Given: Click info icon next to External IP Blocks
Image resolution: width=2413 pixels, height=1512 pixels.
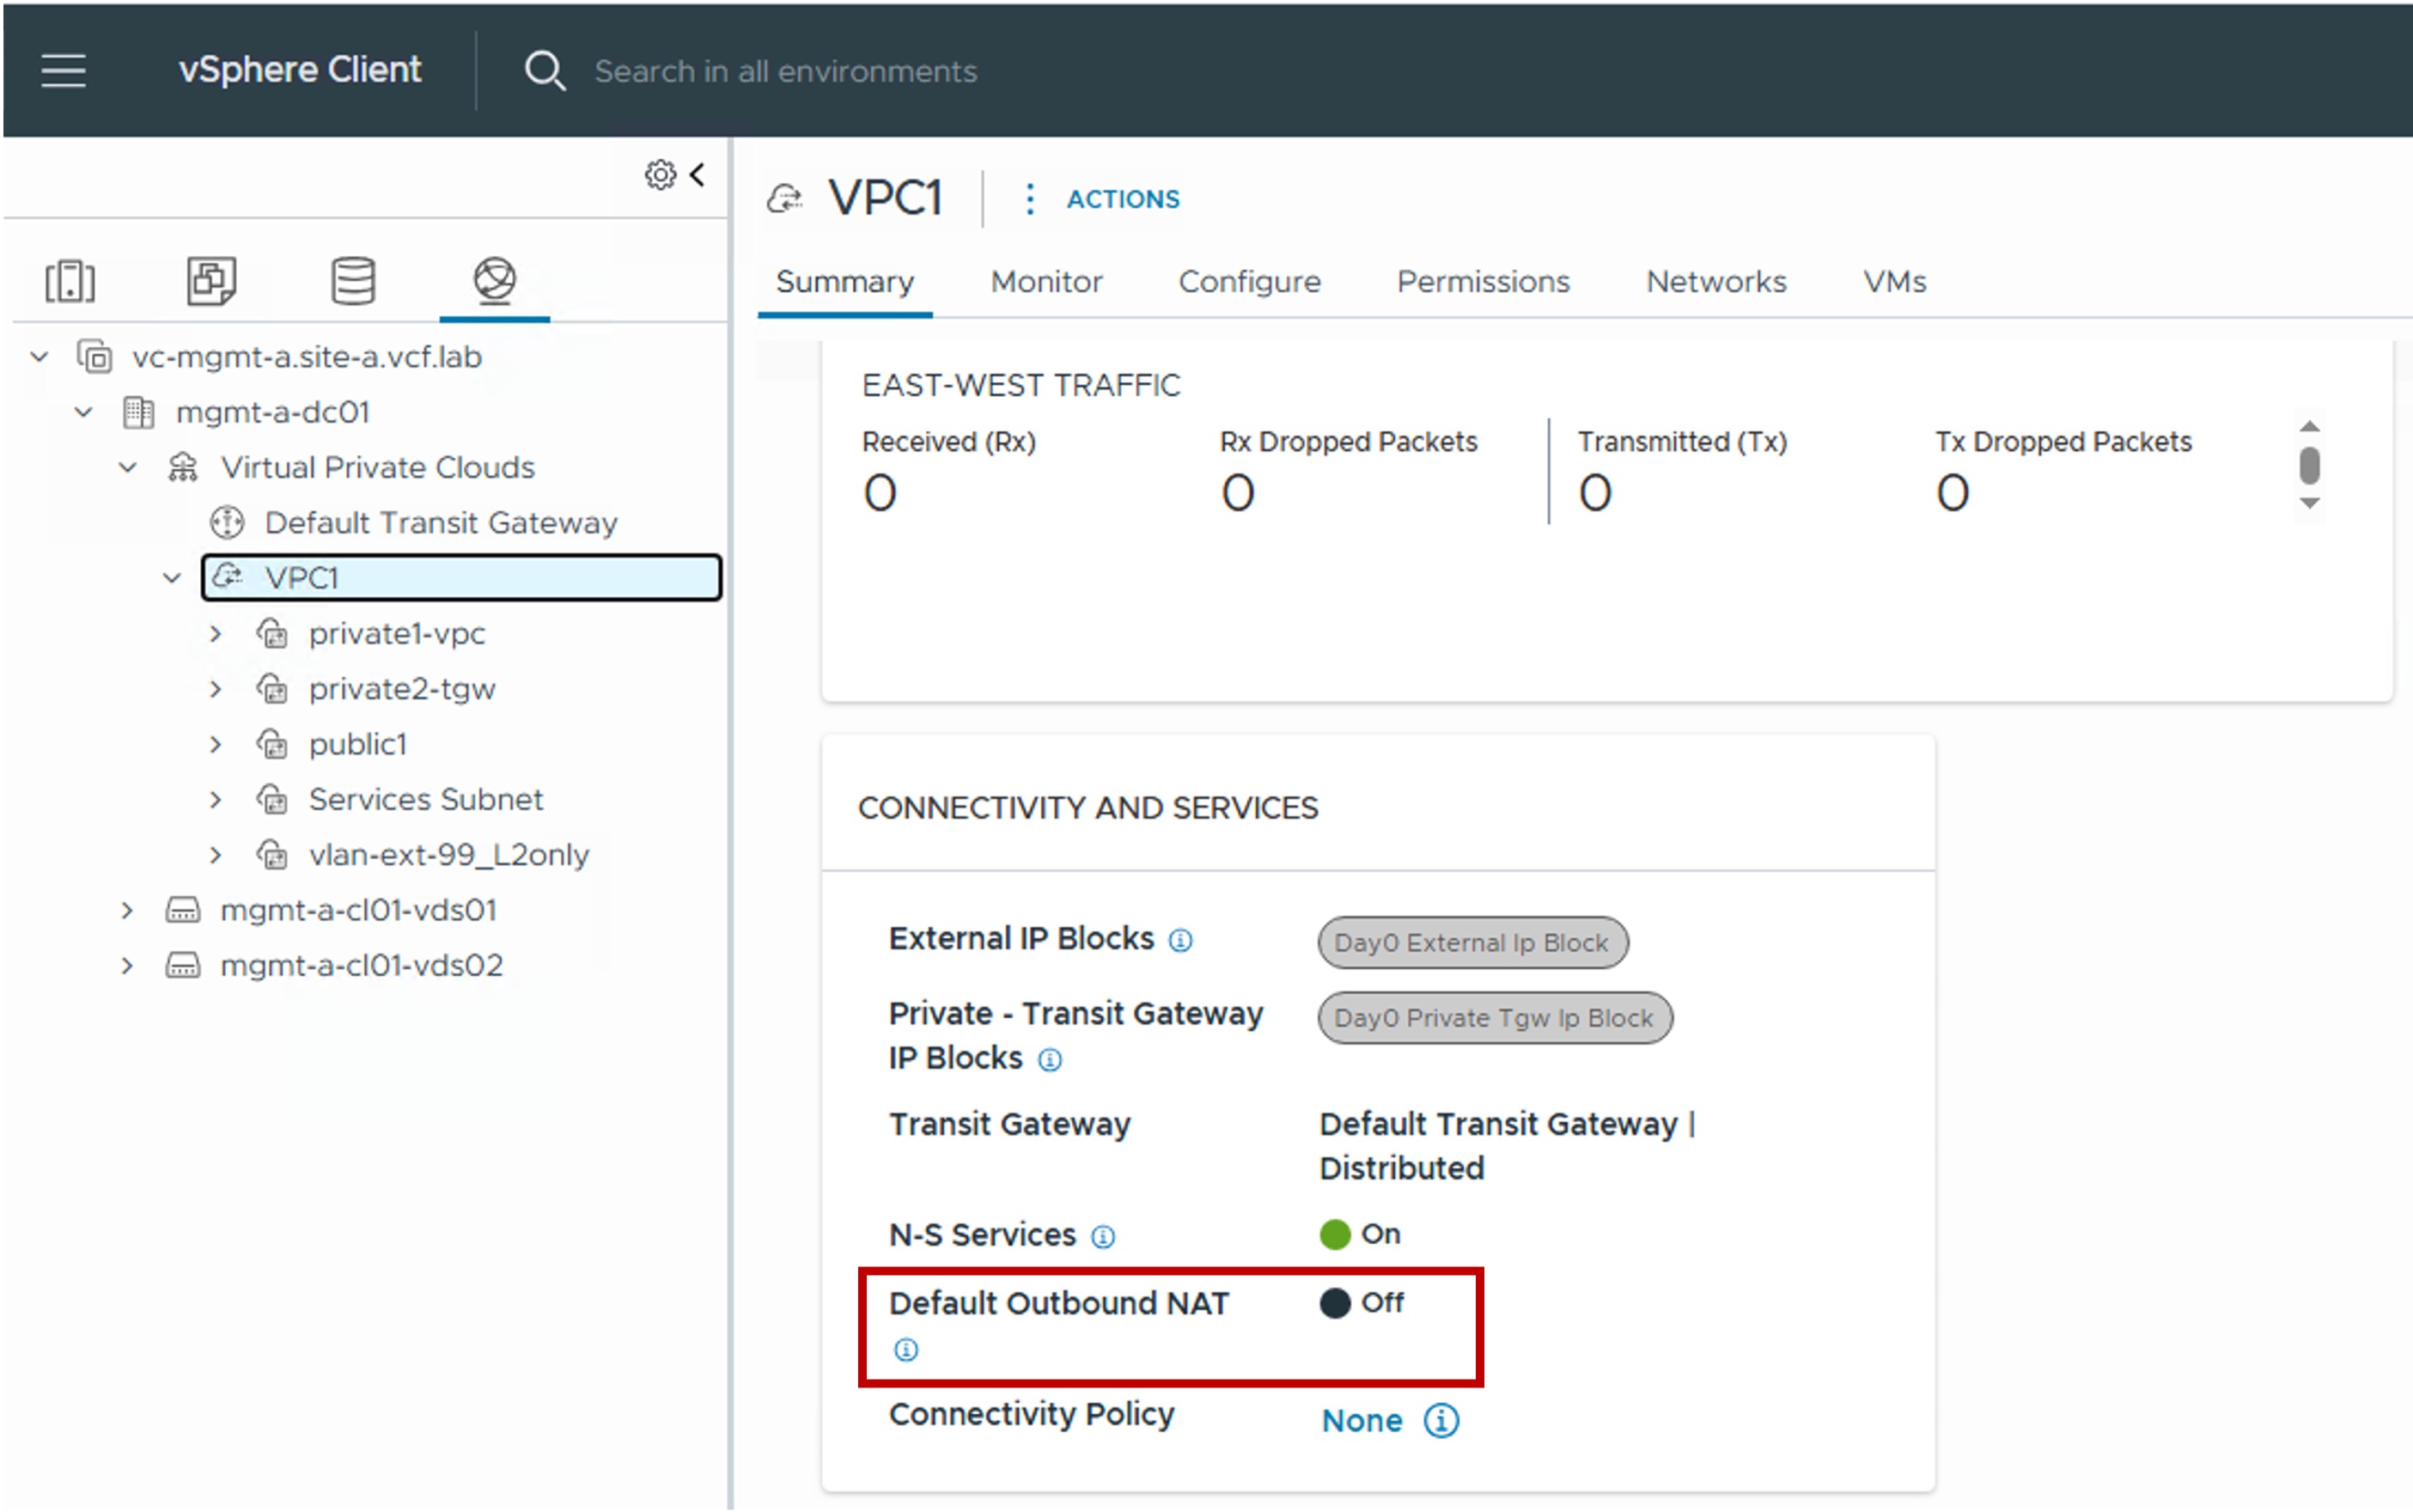Looking at the screenshot, I should 1180,941.
